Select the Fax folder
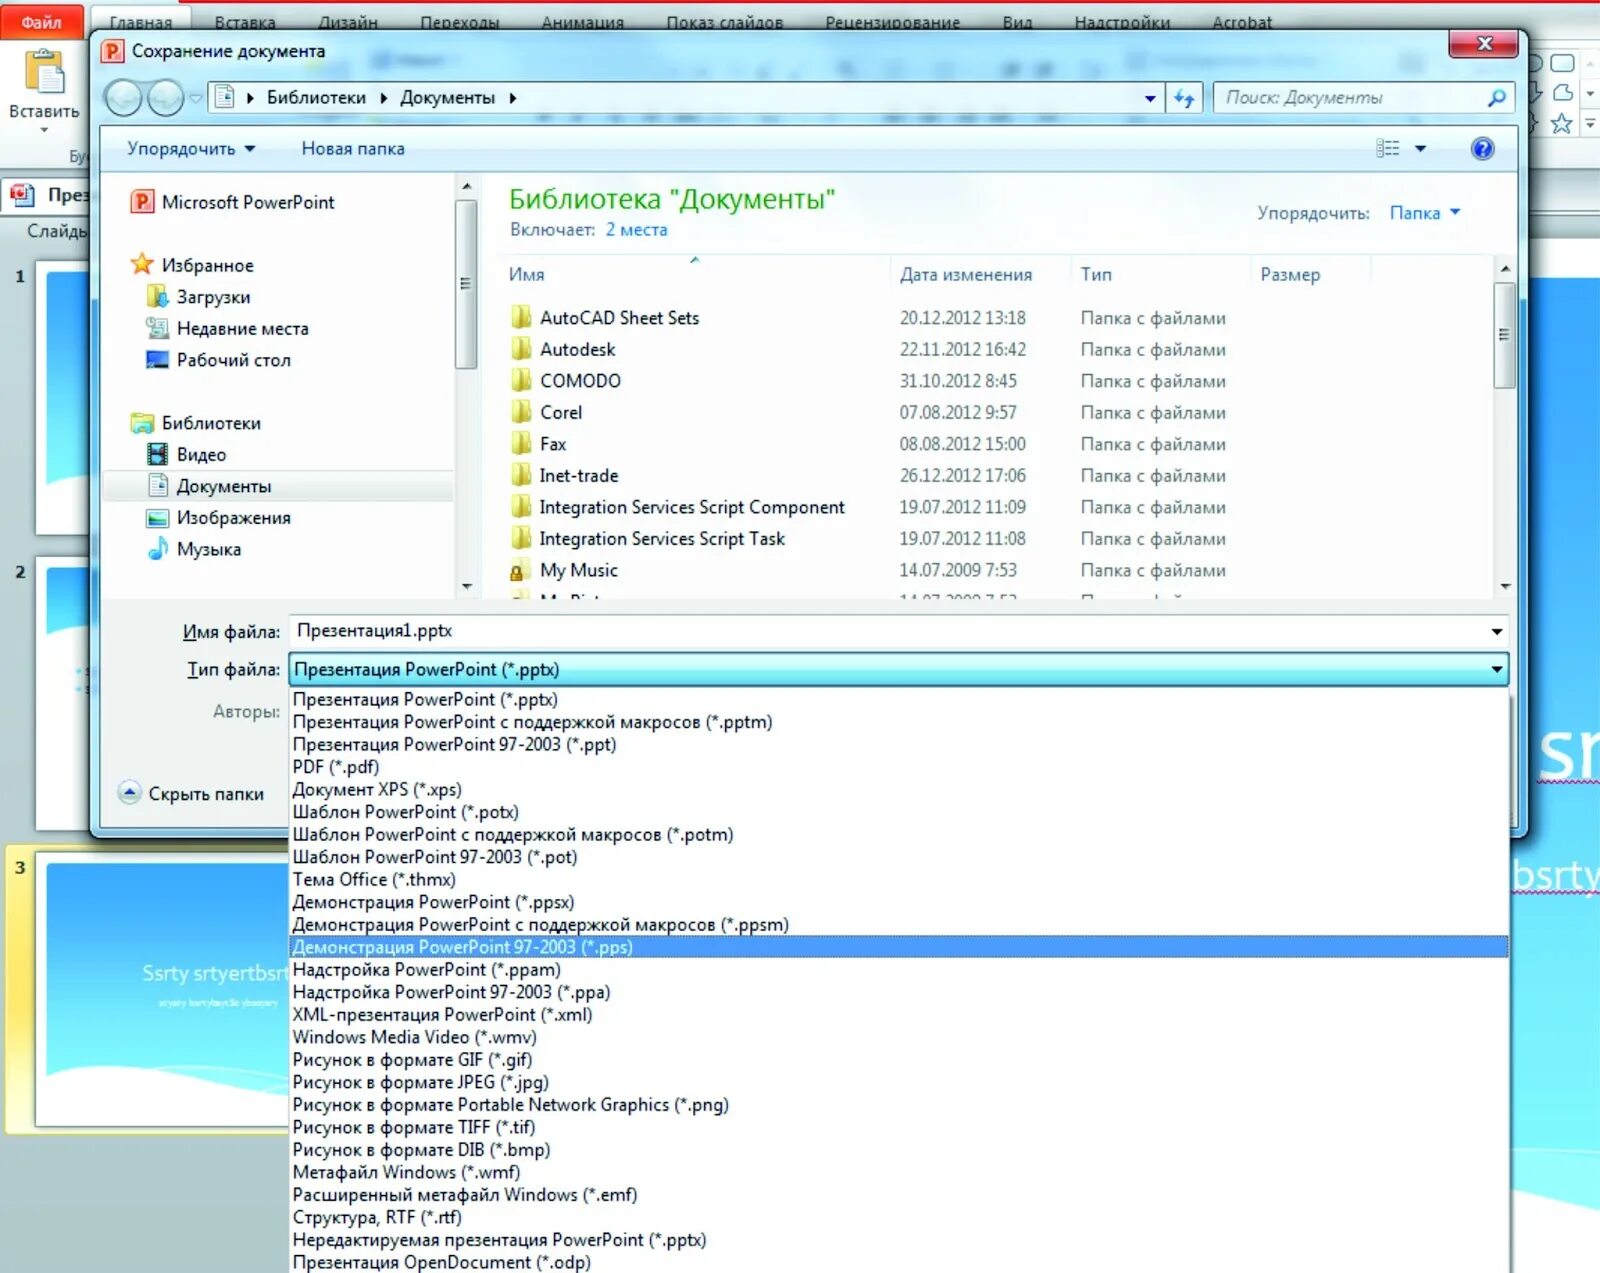This screenshot has height=1273, width=1600. tap(538, 444)
